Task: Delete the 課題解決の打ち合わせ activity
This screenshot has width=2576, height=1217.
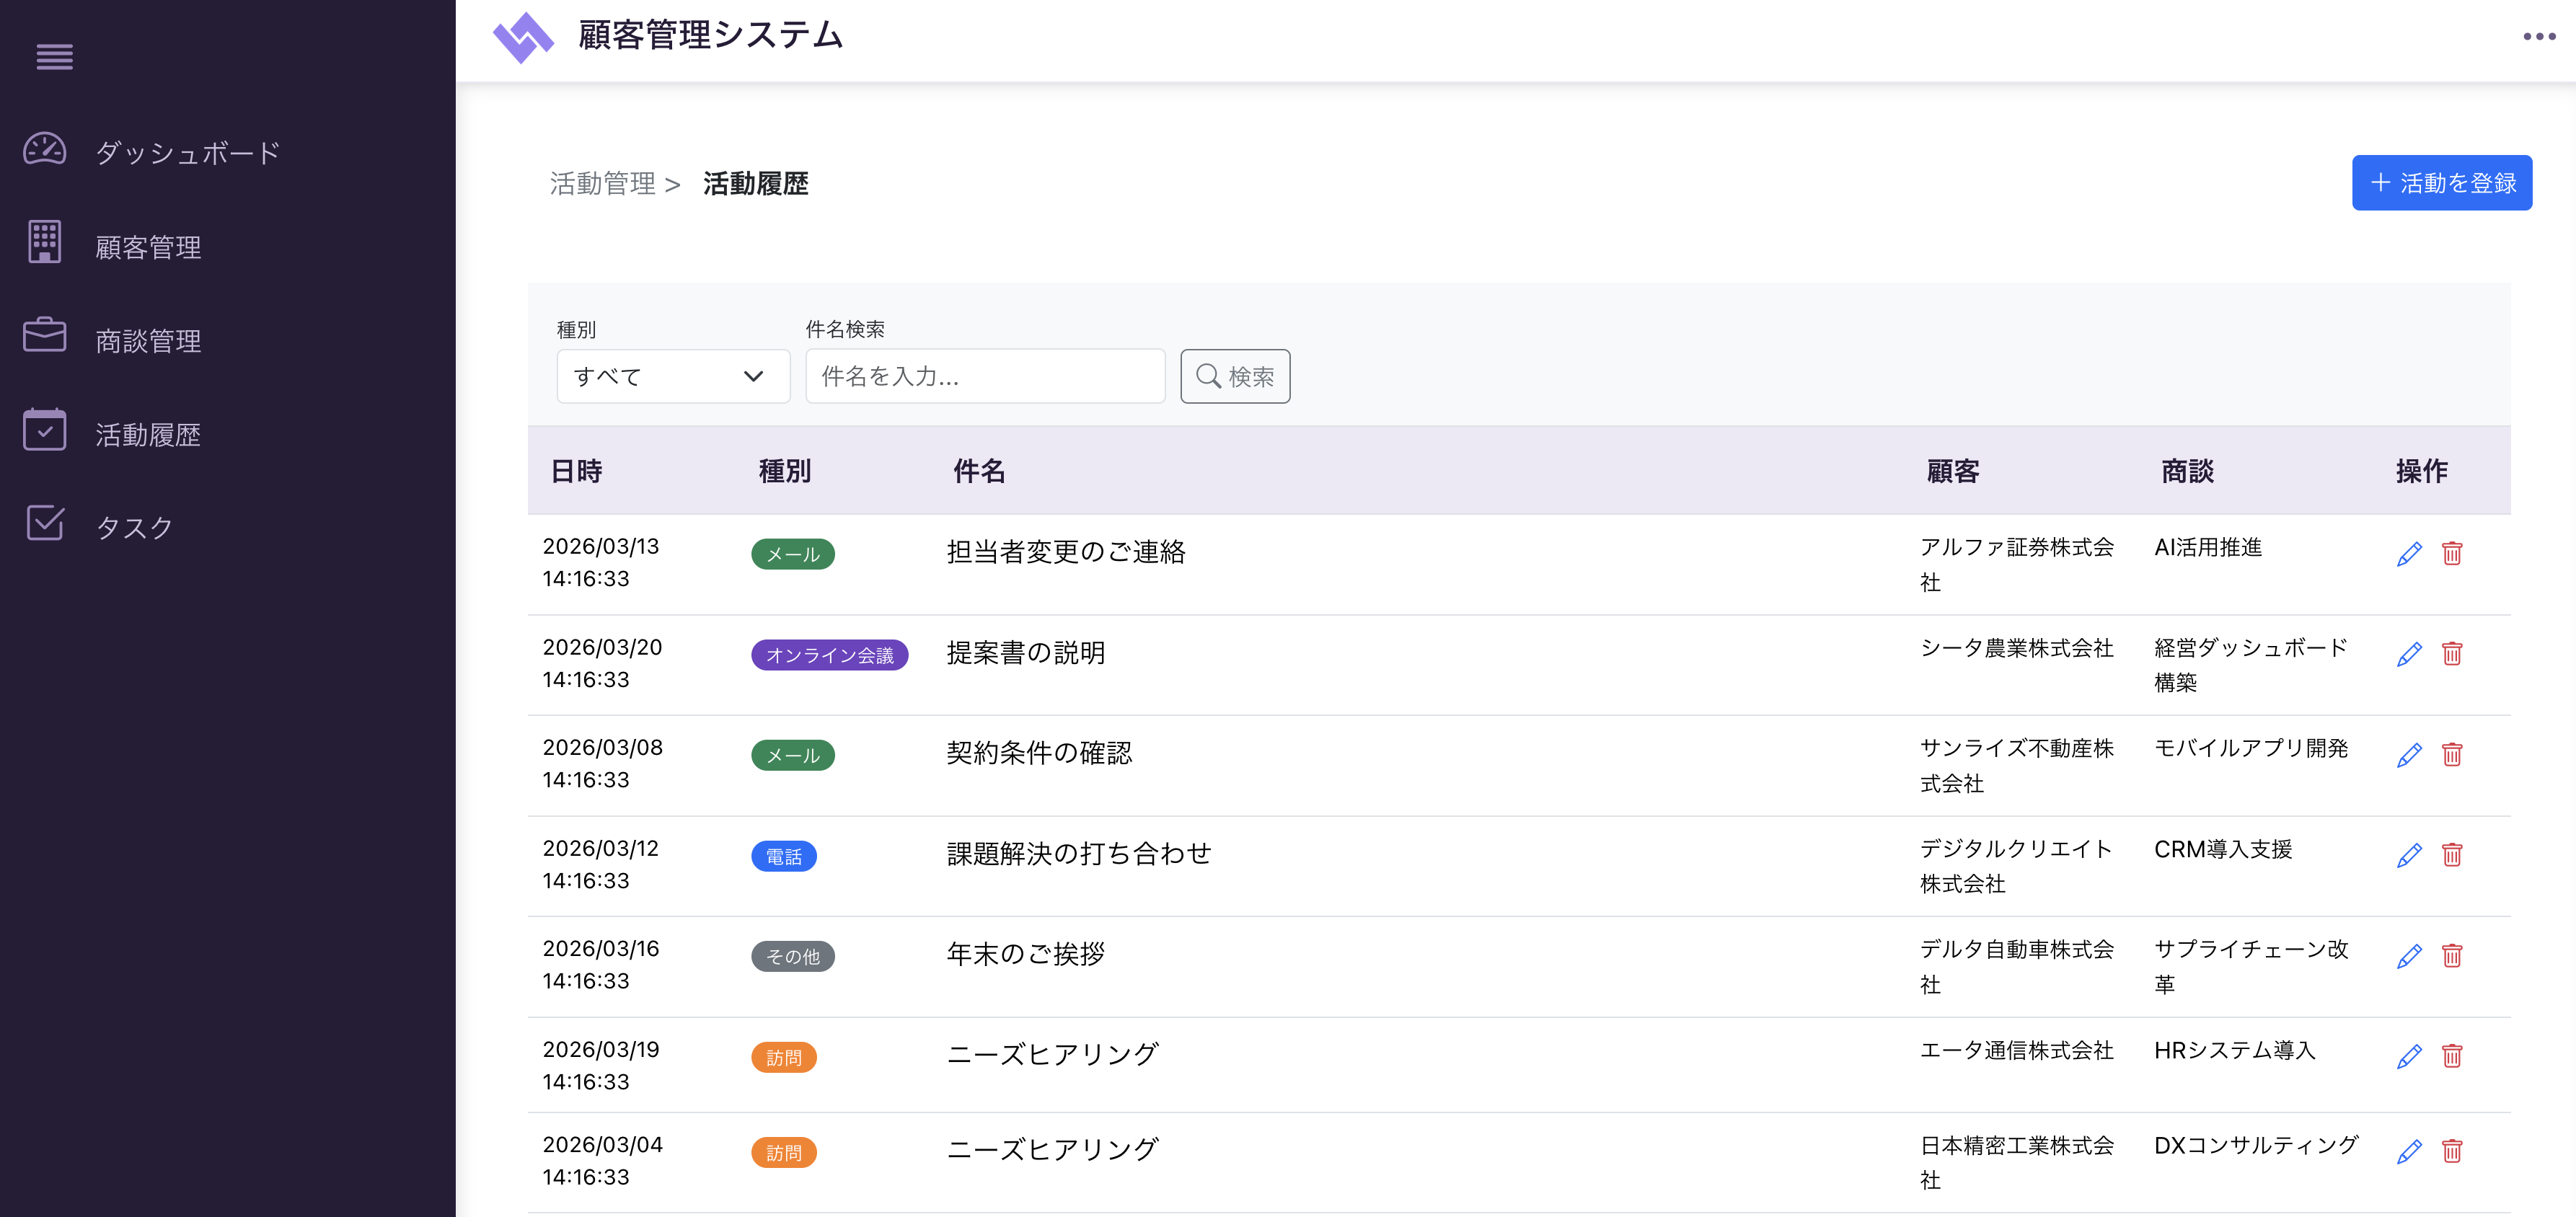Action: (x=2452, y=855)
